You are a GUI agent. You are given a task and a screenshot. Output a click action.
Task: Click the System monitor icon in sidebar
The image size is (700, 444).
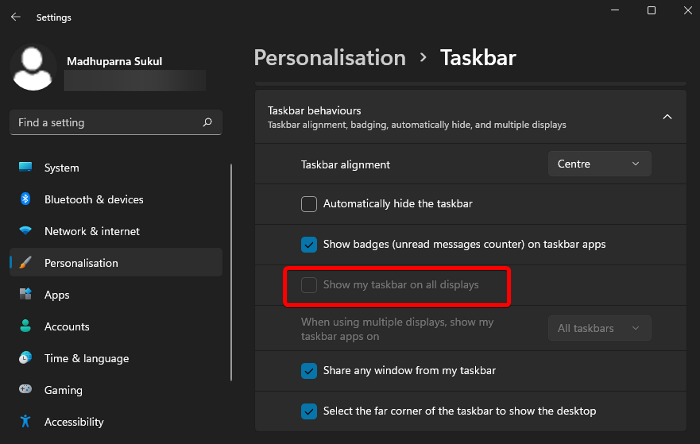point(25,168)
